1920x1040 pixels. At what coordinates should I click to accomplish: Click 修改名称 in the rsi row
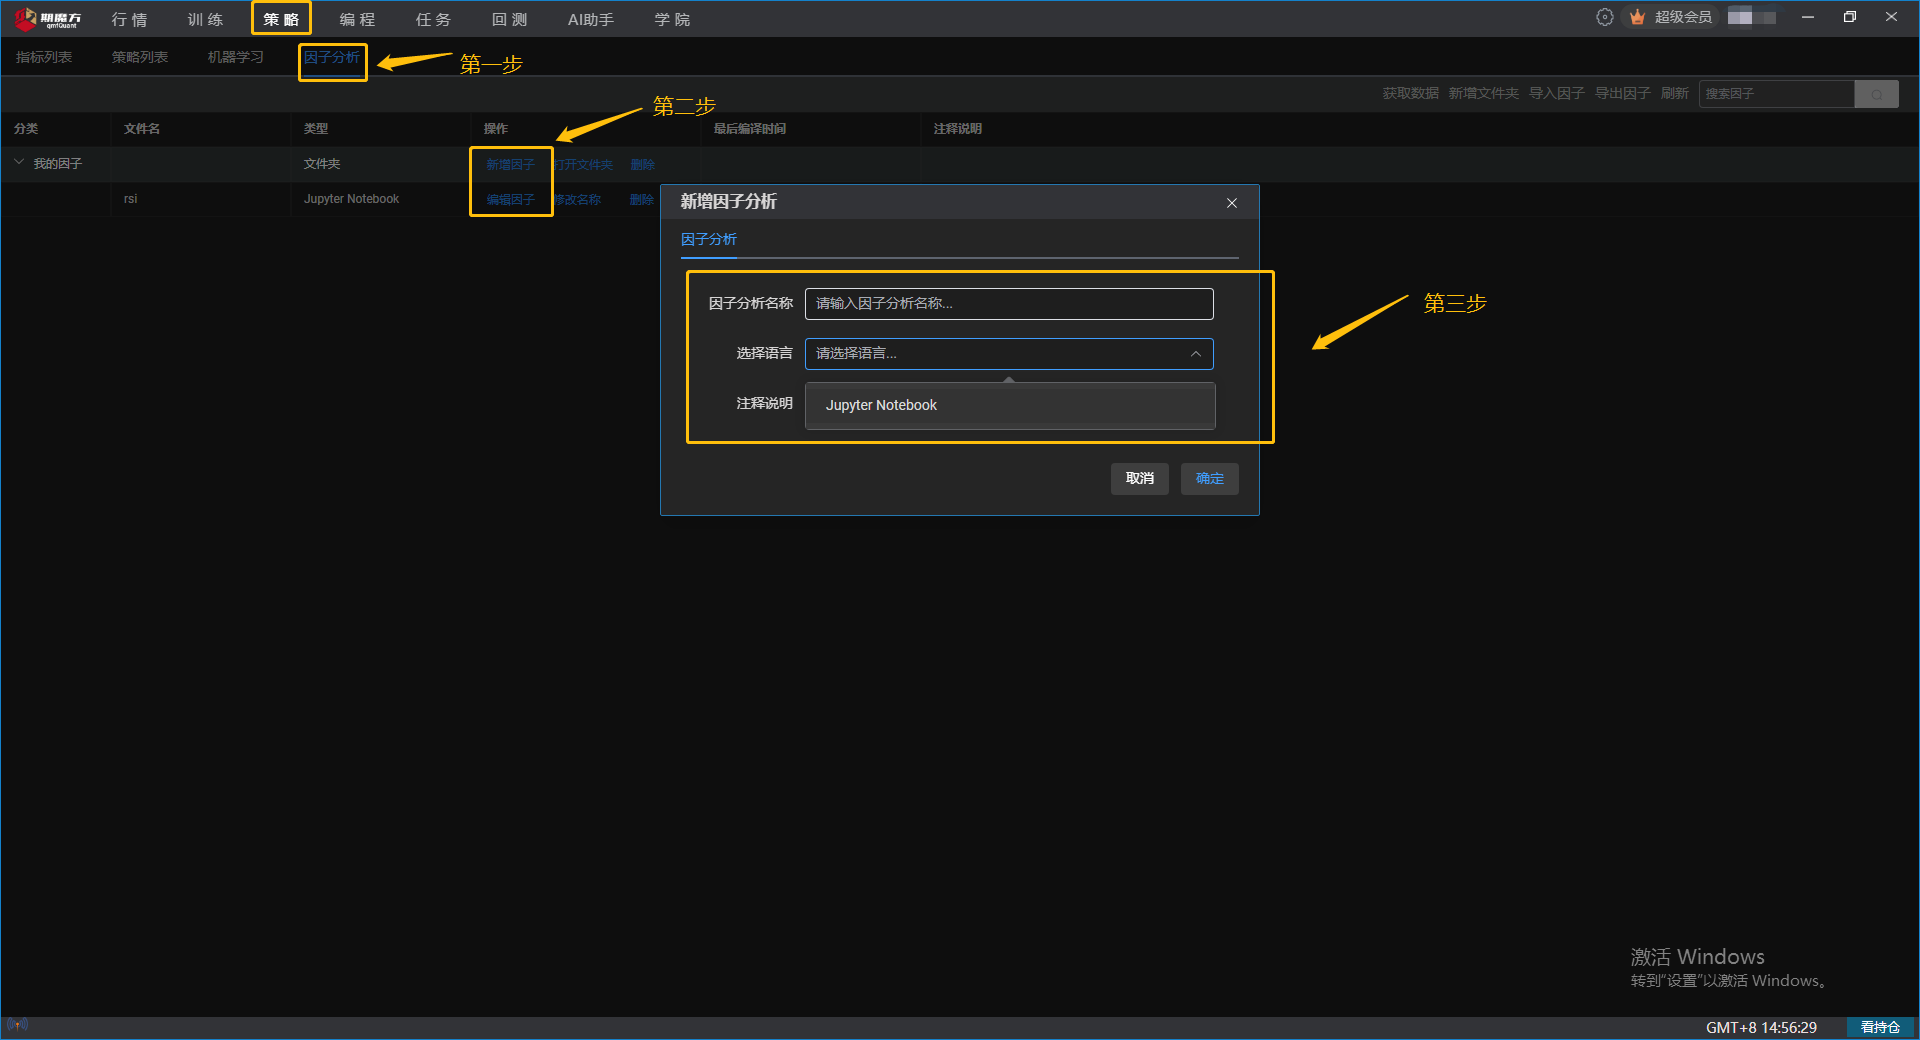click(x=578, y=200)
